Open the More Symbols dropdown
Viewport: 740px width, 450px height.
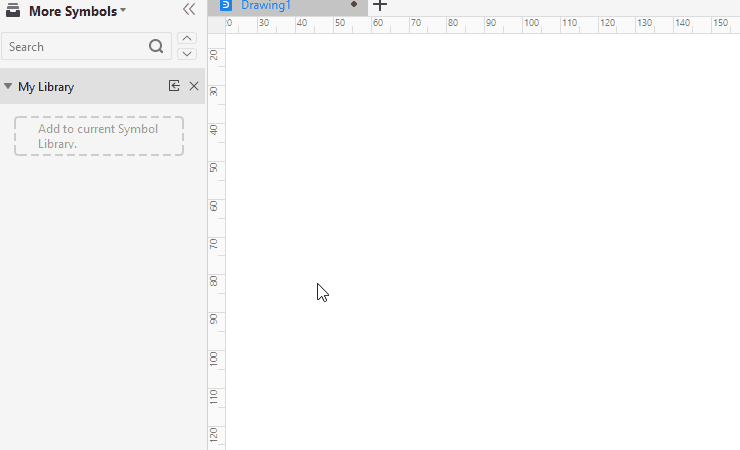(77, 11)
